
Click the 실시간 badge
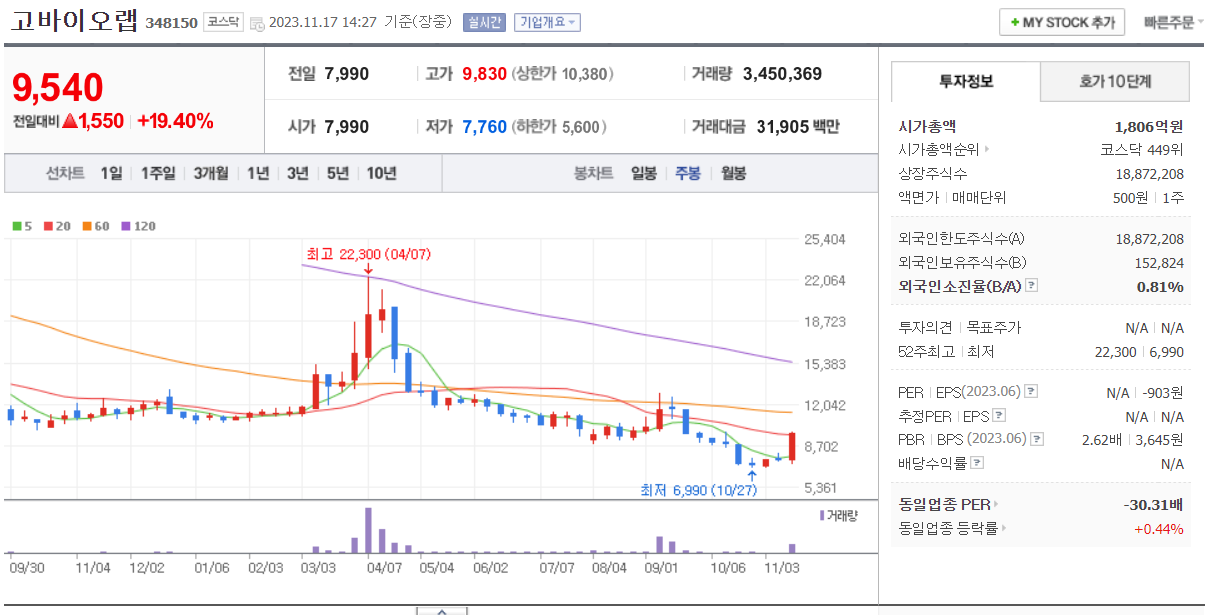tap(484, 23)
